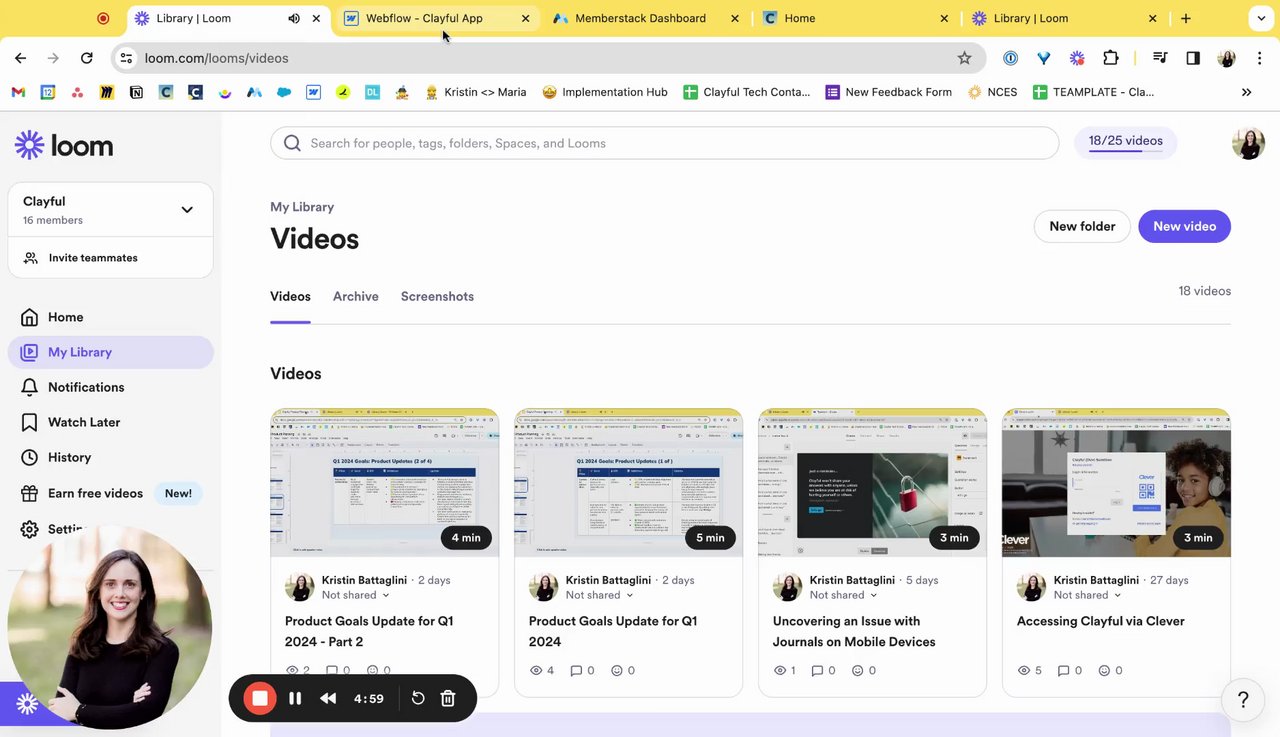The width and height of the screenshot is (1280, 737).
Task: Click reactions icon on Journals video
Action: pos(857,670)
